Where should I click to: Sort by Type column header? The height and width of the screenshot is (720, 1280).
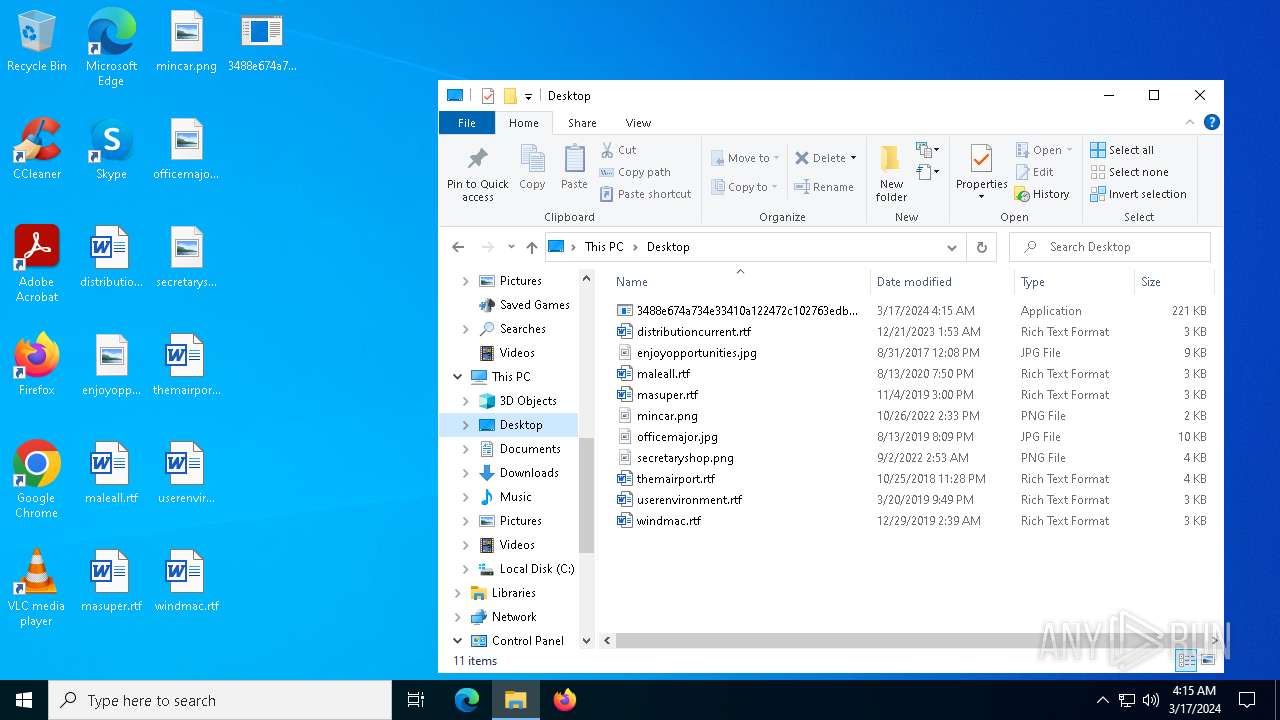click(x=1075, y=282)
